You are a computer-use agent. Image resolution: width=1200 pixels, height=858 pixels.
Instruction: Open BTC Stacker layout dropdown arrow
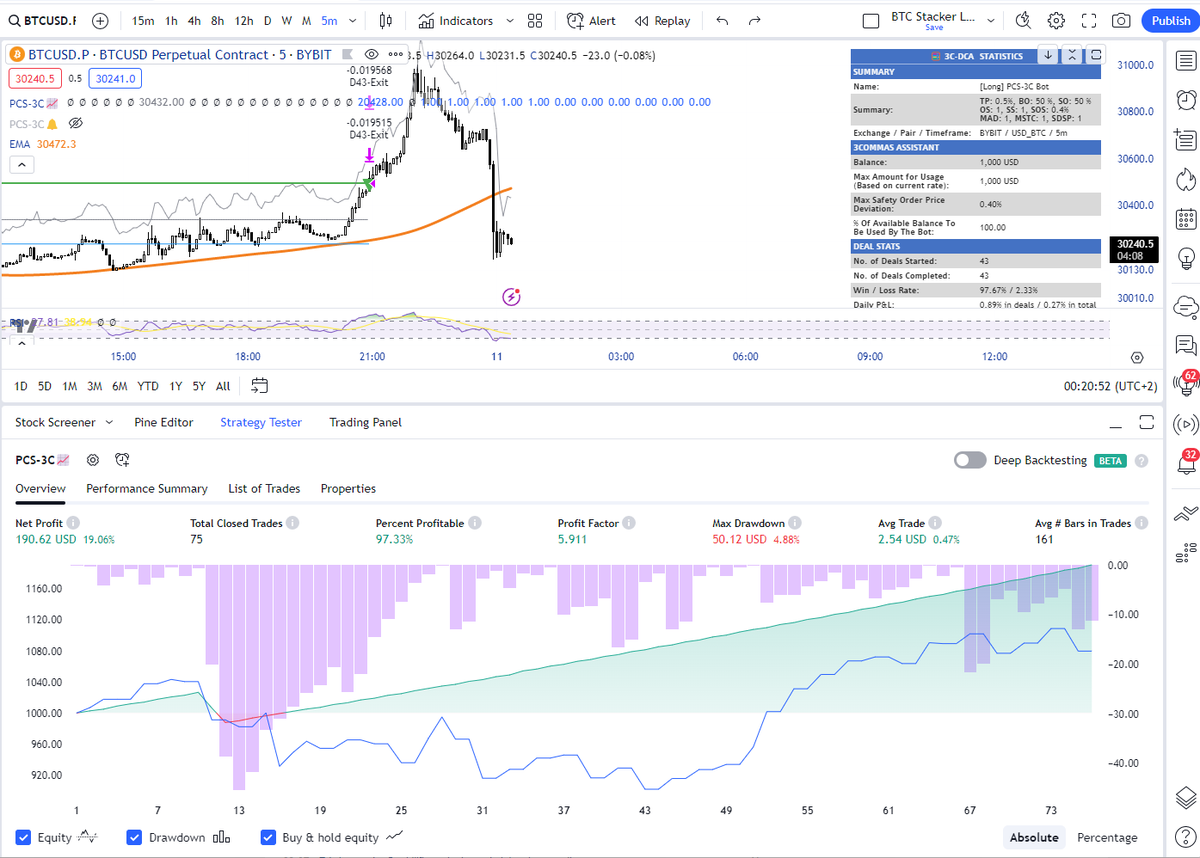991,20
